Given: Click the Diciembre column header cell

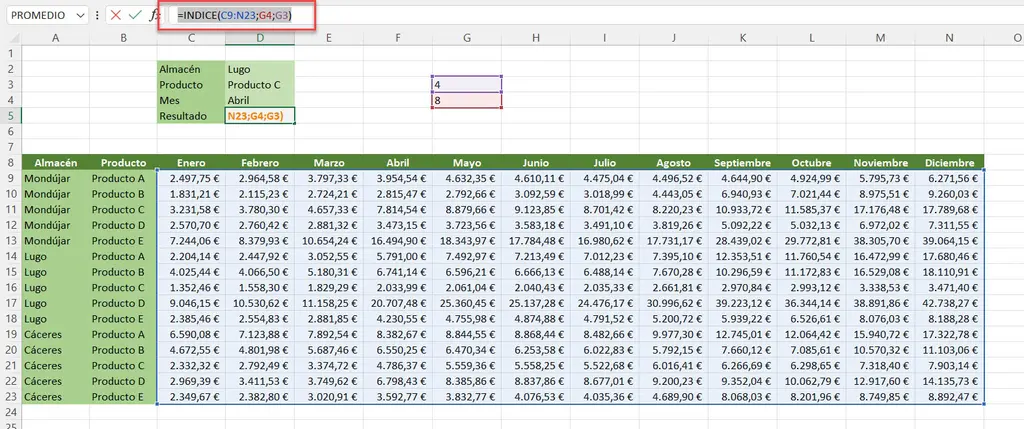Looking at the screenshot, I should (x=950, y=163).
